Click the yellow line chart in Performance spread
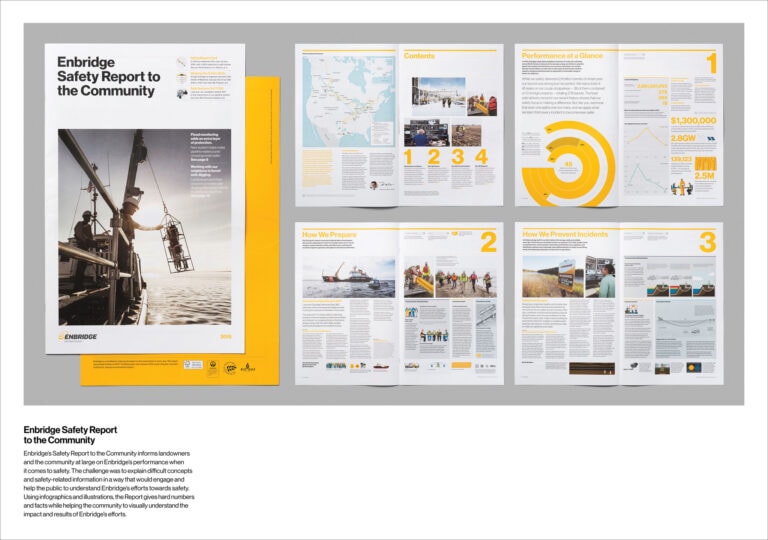The height and width of the screenshot is (540, 768). (646, 137)
